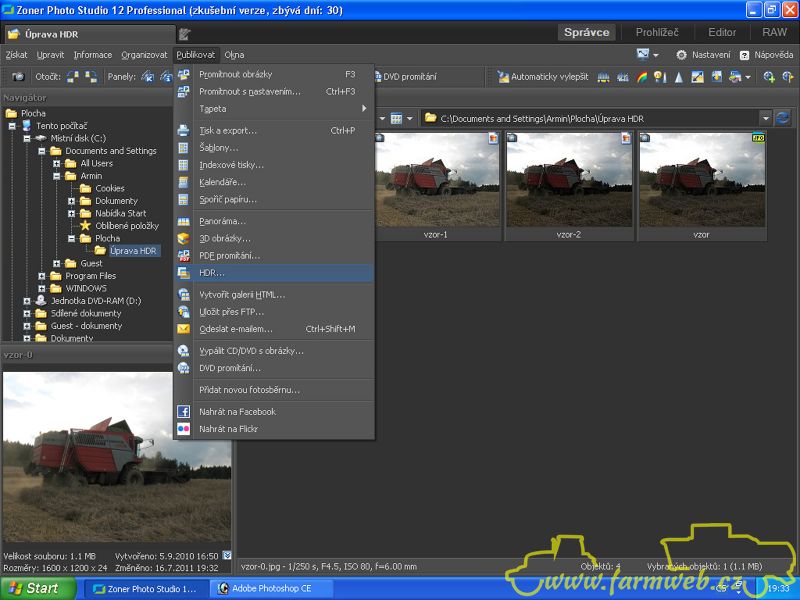
Task: Click the refresh icon beside path bar
Action: (x=783, y=118)
